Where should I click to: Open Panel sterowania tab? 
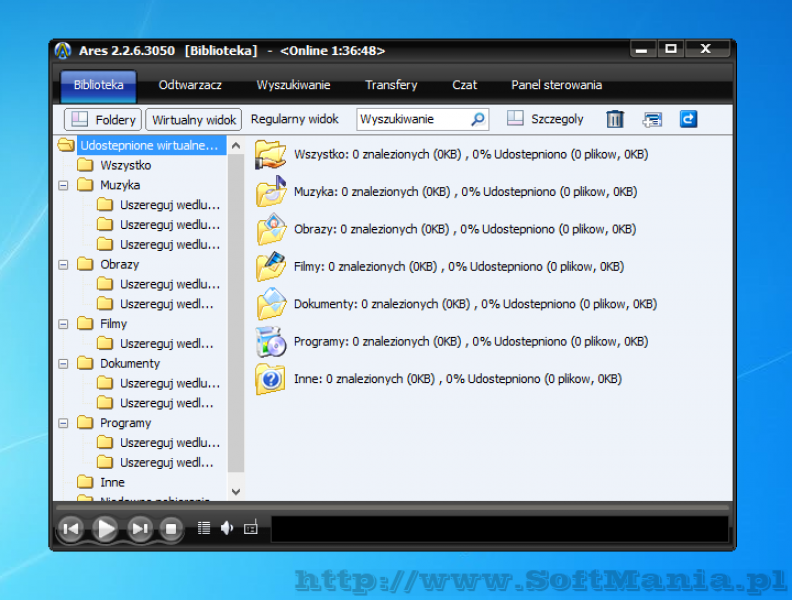click(x=556, y=85)
